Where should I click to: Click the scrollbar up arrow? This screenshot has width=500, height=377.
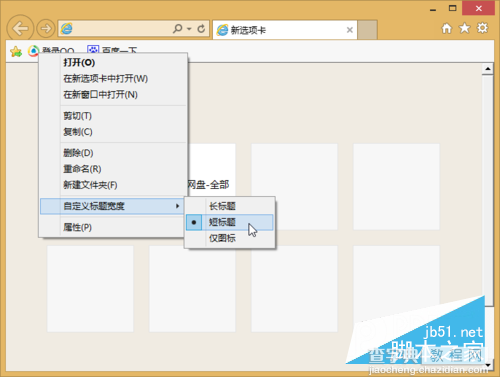pyautogui.click(x=488, y=69)
